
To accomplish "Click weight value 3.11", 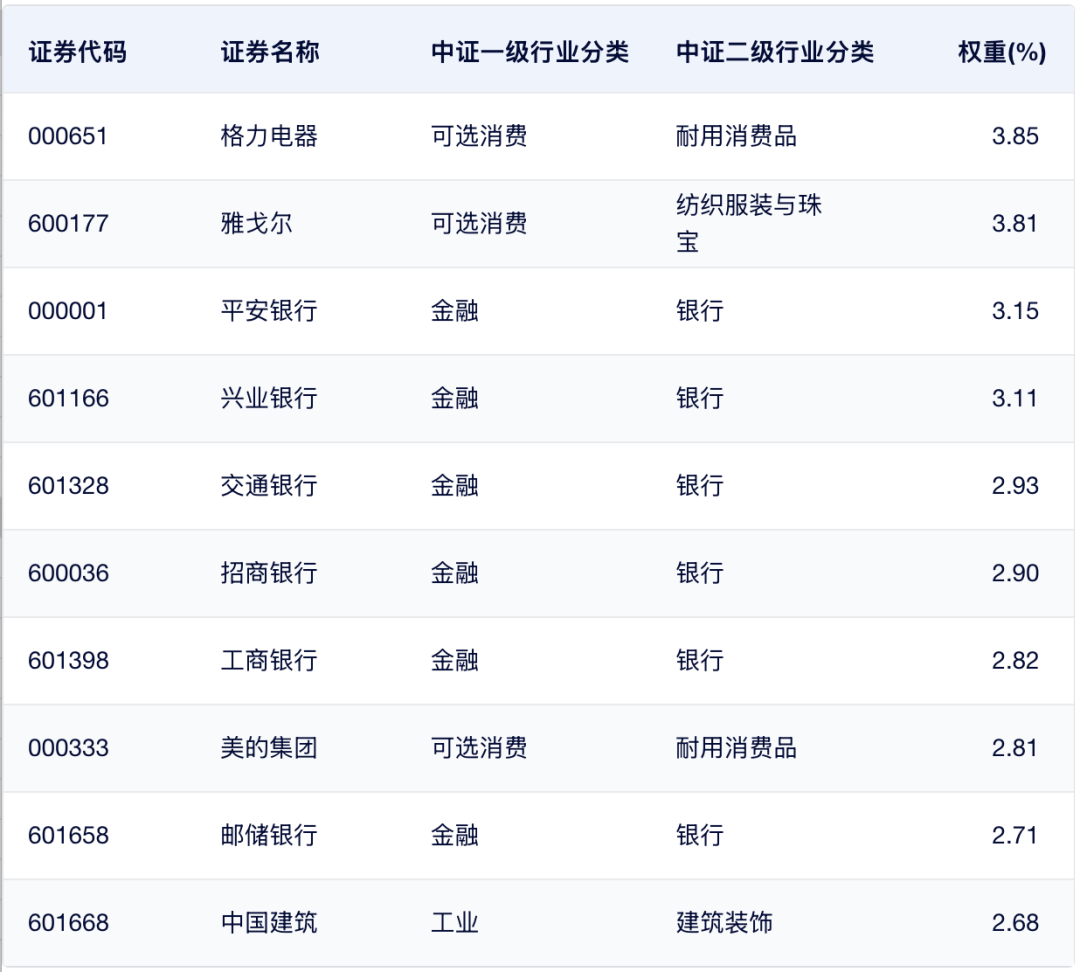I will click(x=1014, y=398).
